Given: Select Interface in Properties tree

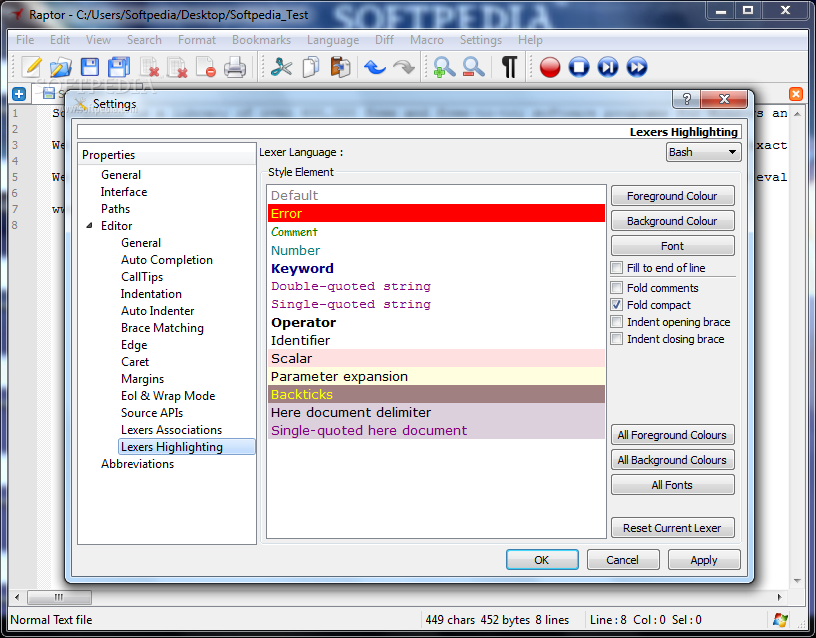Looking at the screenshot, I should pos(124,192).
